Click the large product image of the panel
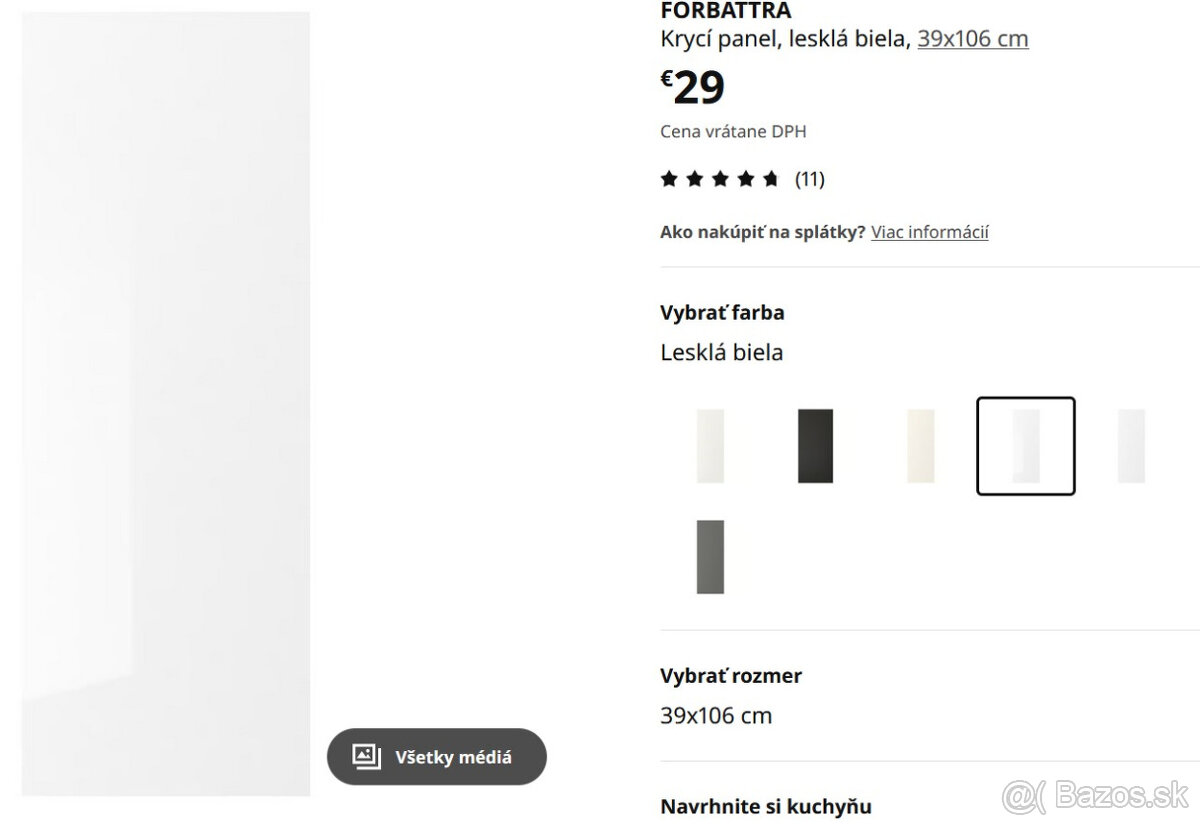 point(165,400)
